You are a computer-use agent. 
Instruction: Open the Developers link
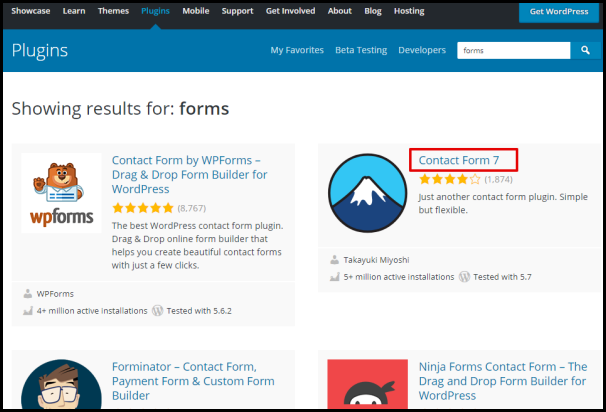[422, 50]
